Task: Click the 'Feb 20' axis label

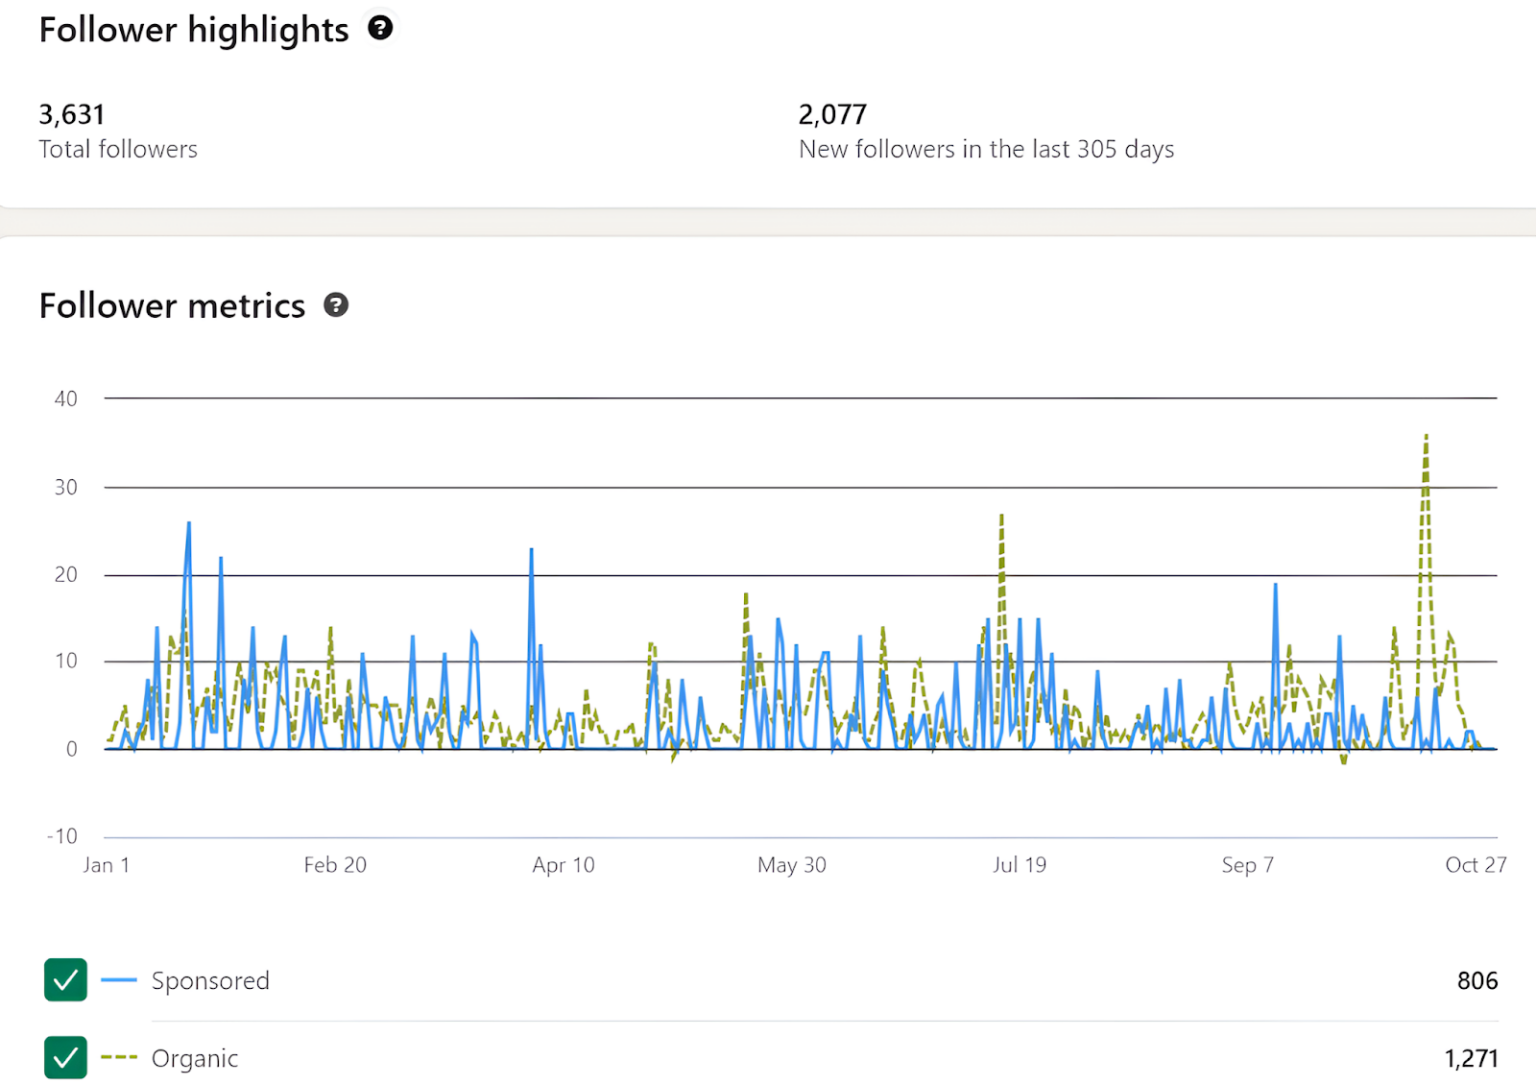Action: pos(335,865)
